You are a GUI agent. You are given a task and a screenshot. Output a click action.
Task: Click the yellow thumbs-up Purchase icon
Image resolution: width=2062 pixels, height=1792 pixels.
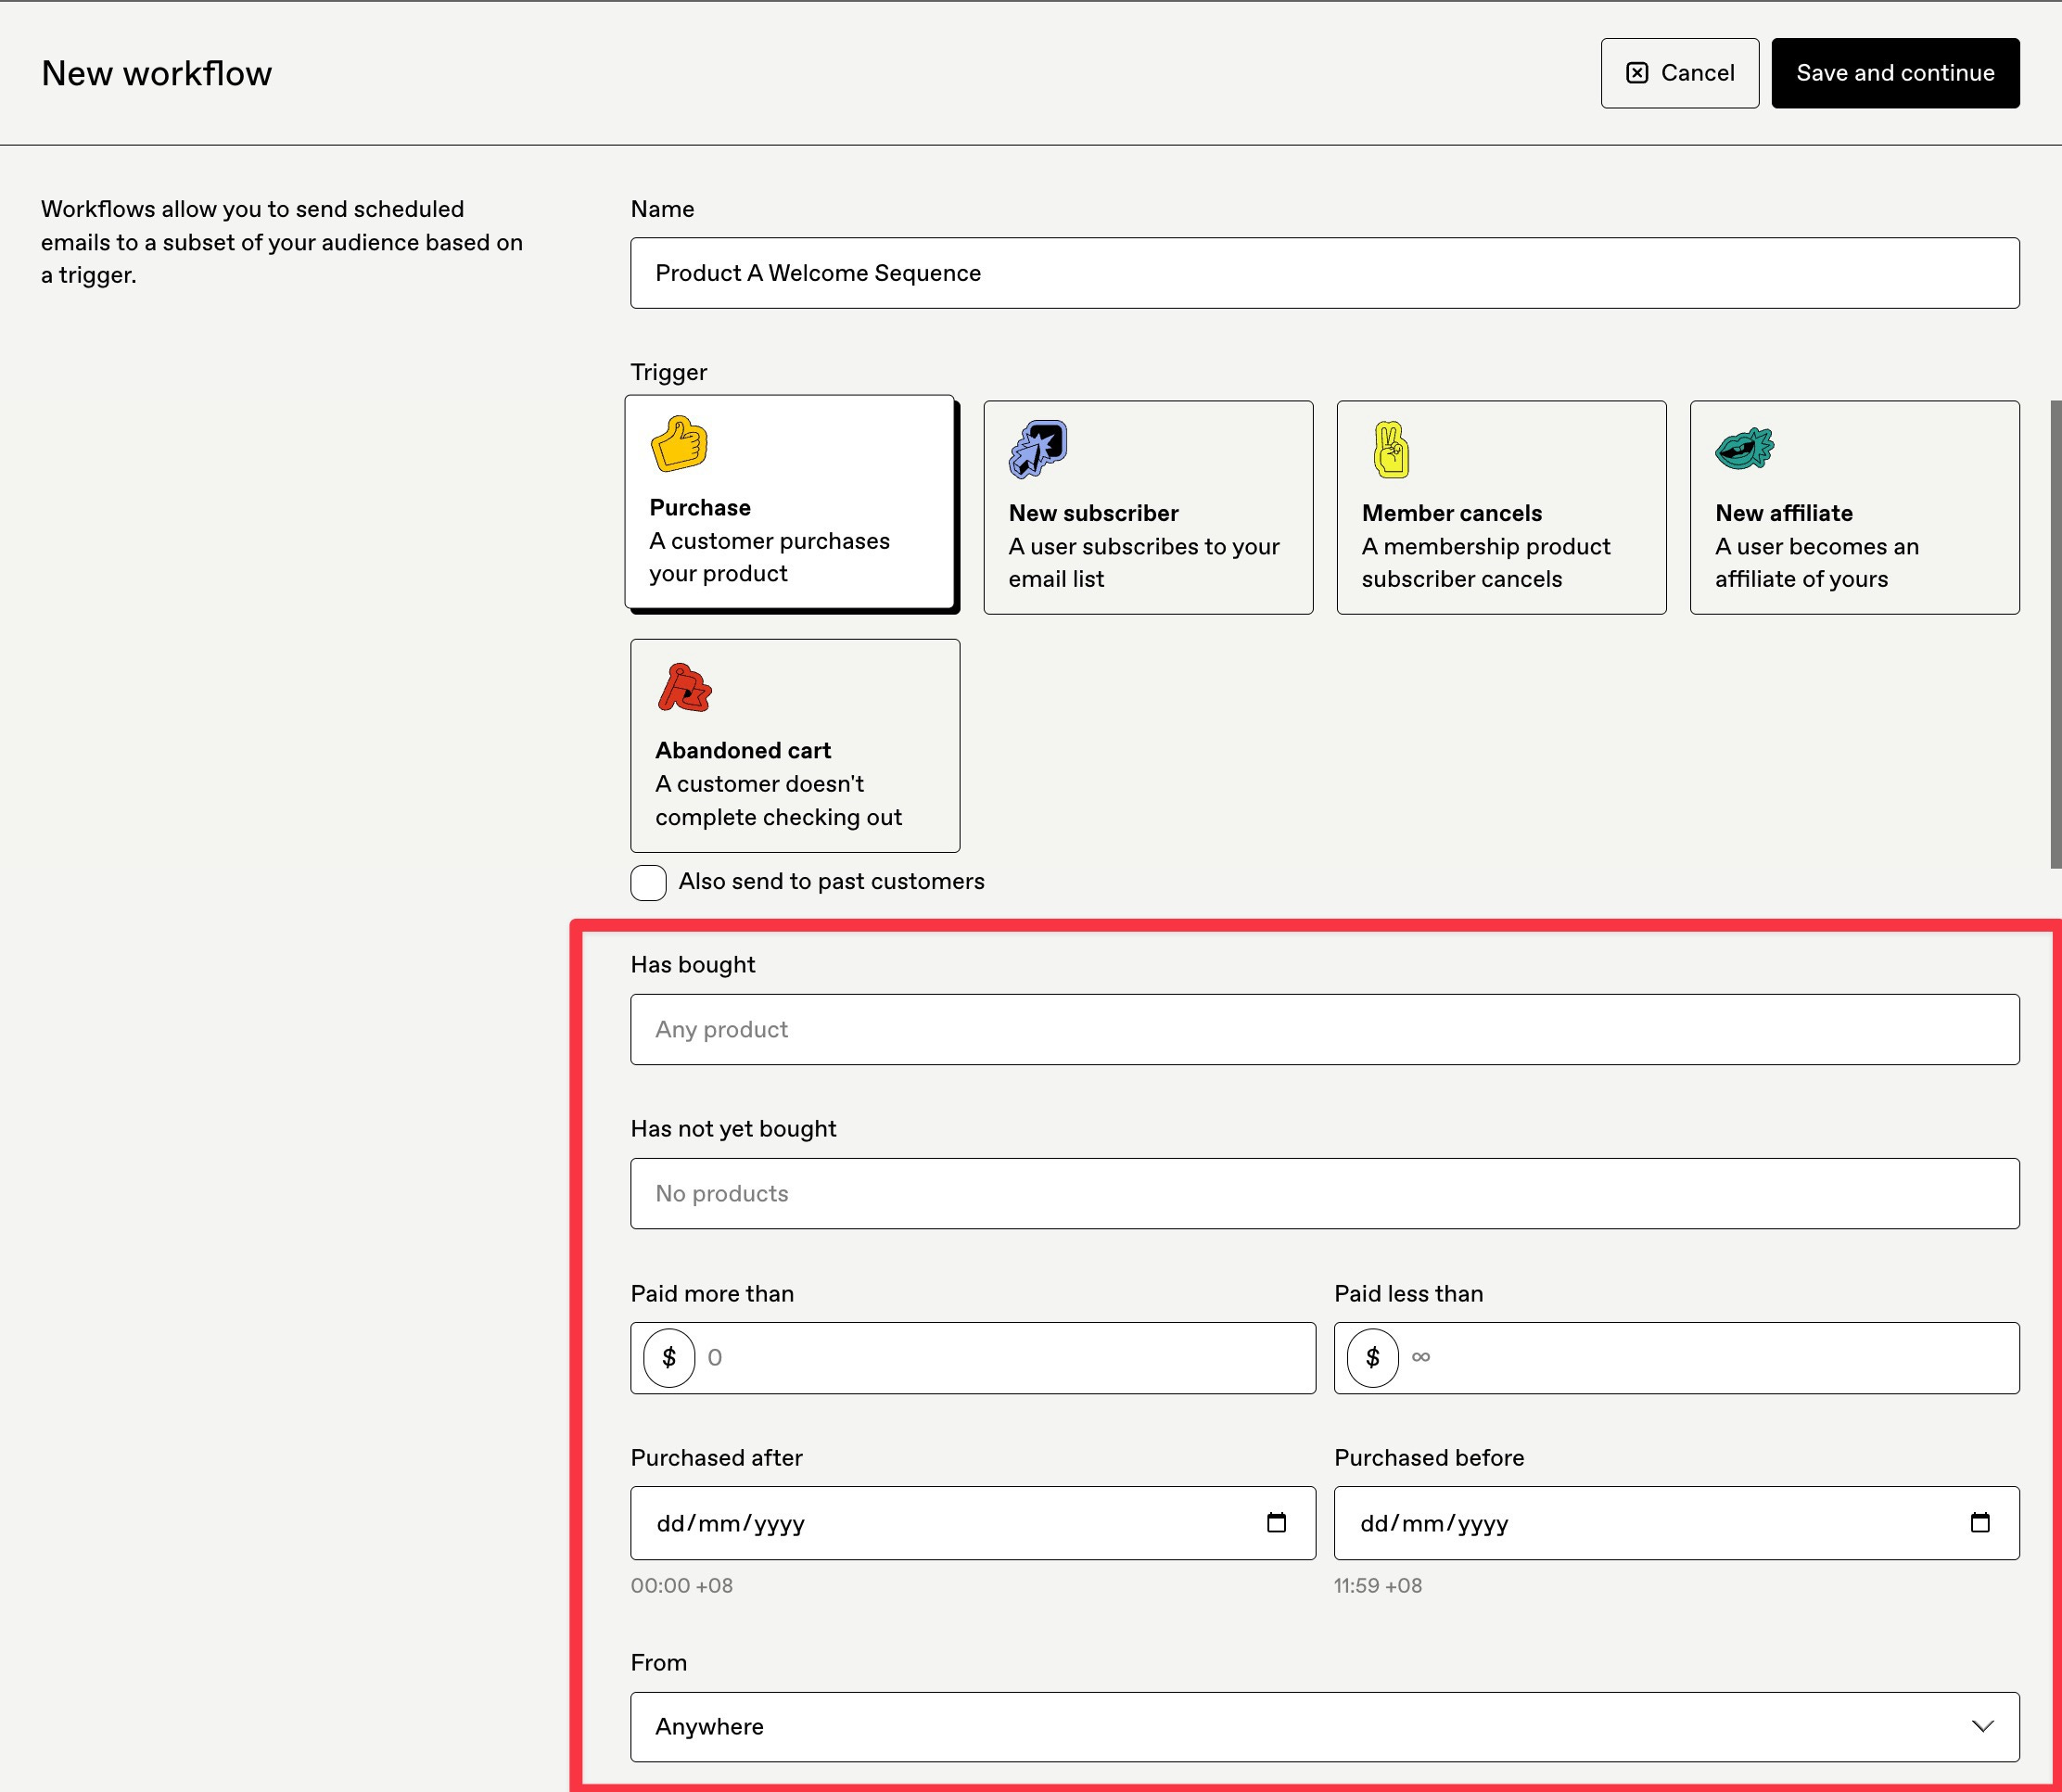click(x=679, y=443)
